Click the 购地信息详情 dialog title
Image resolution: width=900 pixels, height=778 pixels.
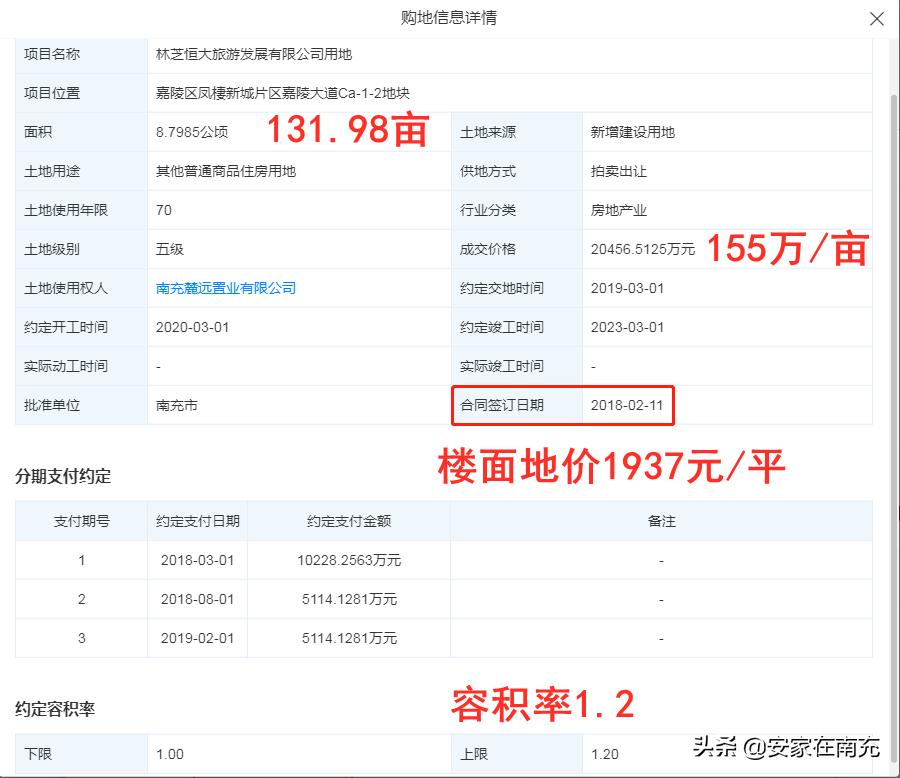450,18
